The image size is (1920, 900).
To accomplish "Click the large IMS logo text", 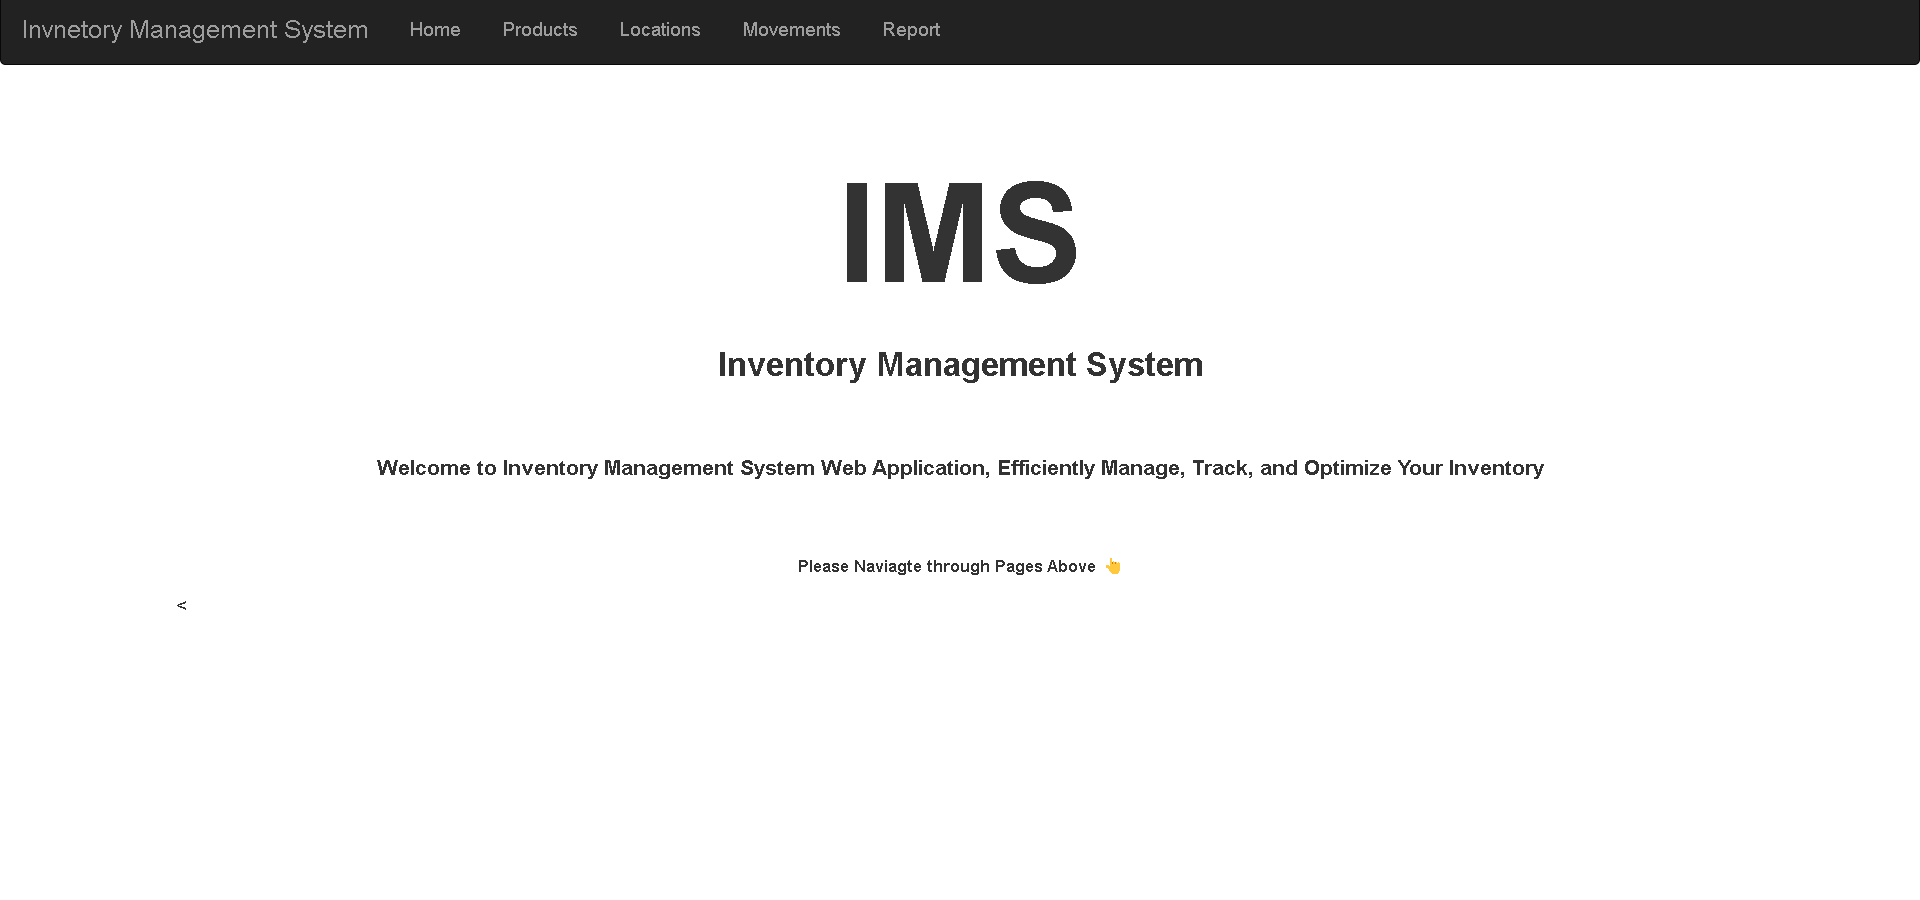I will pos(959,235).
